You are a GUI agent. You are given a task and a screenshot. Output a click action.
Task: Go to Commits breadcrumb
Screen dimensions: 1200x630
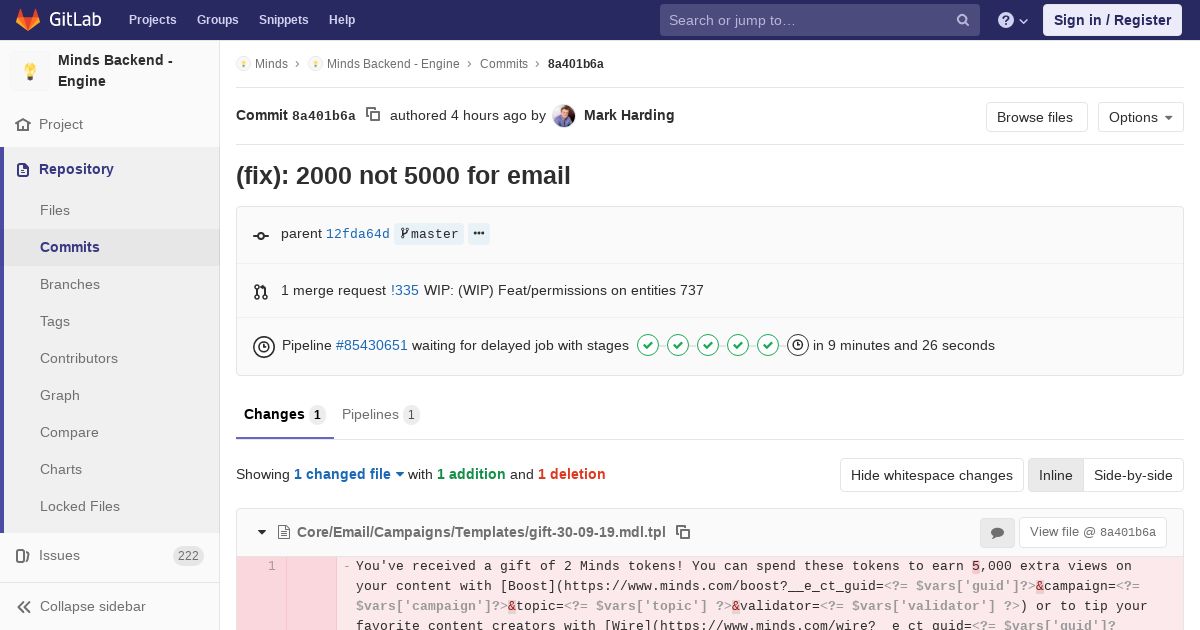(504, 64)
